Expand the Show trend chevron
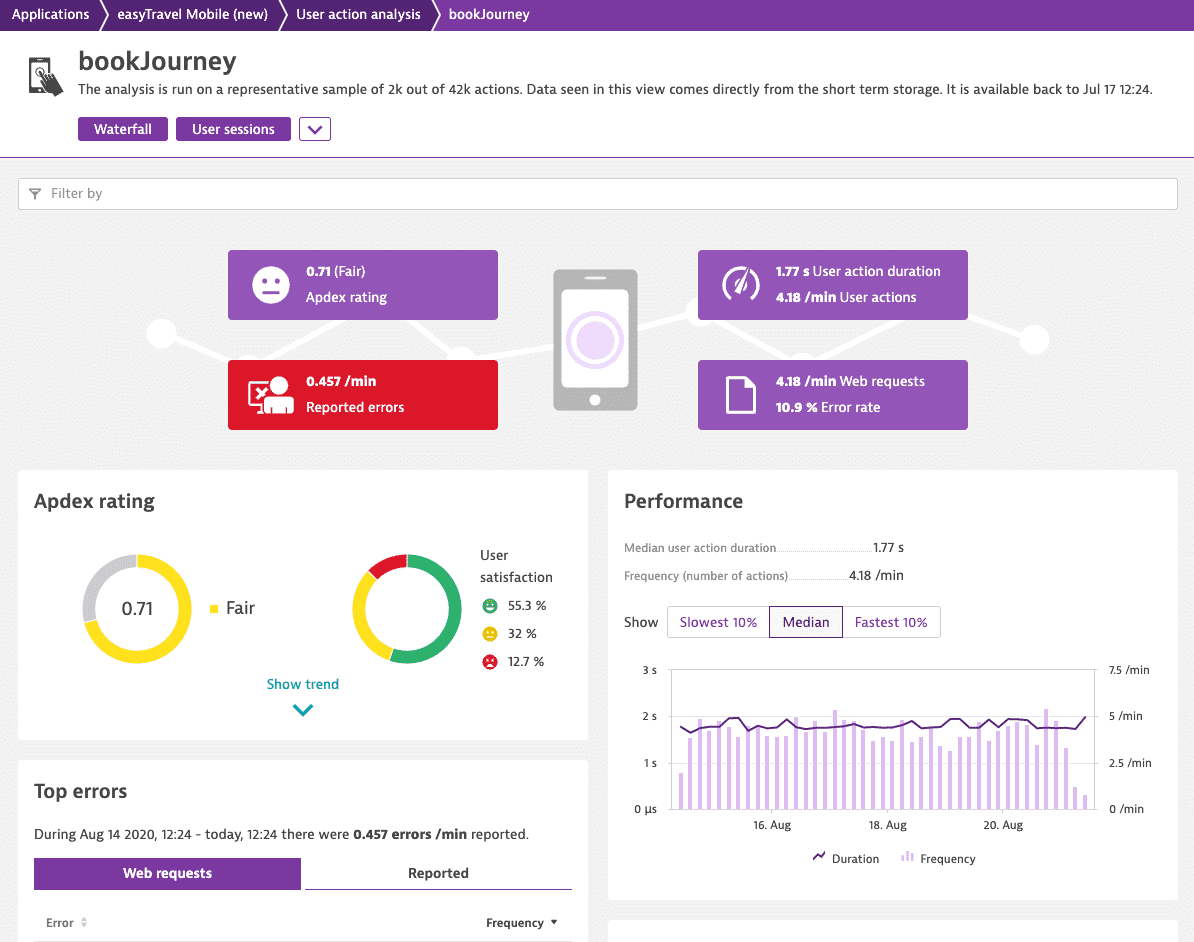Viewport: 1194px width, 942px height. point(303,710)
